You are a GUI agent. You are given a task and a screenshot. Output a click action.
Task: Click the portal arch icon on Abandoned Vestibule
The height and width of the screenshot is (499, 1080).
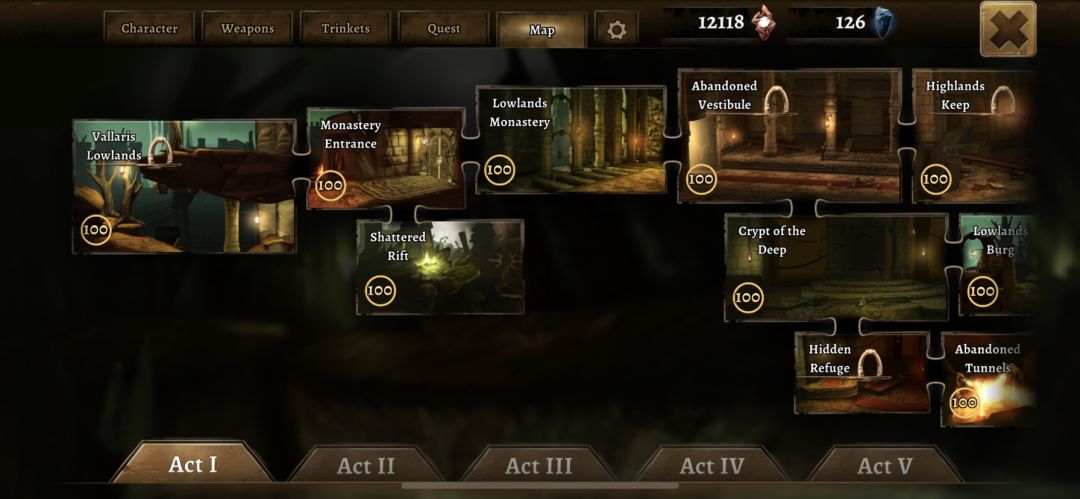coord(776,100)
